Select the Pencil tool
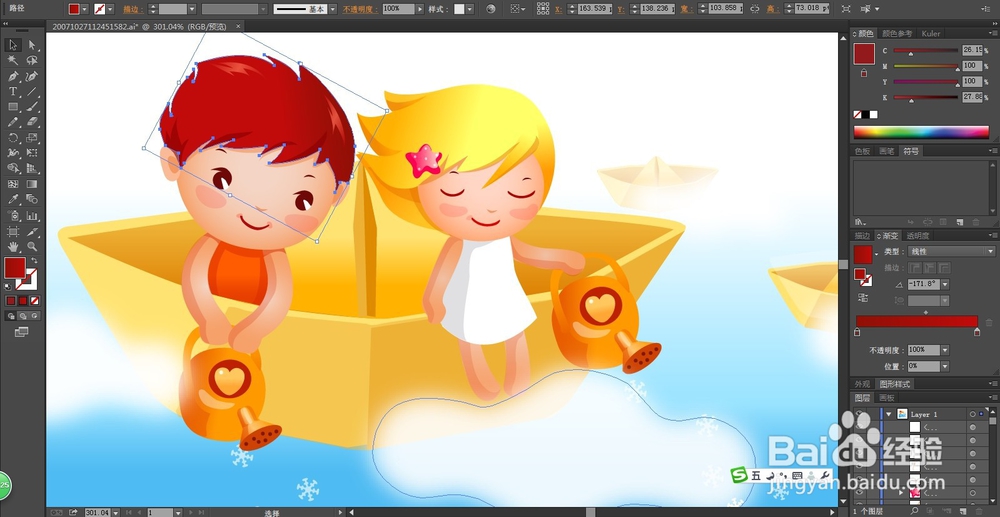The height and width of the screenshot is (517, 1000). [x=13, y=122]
